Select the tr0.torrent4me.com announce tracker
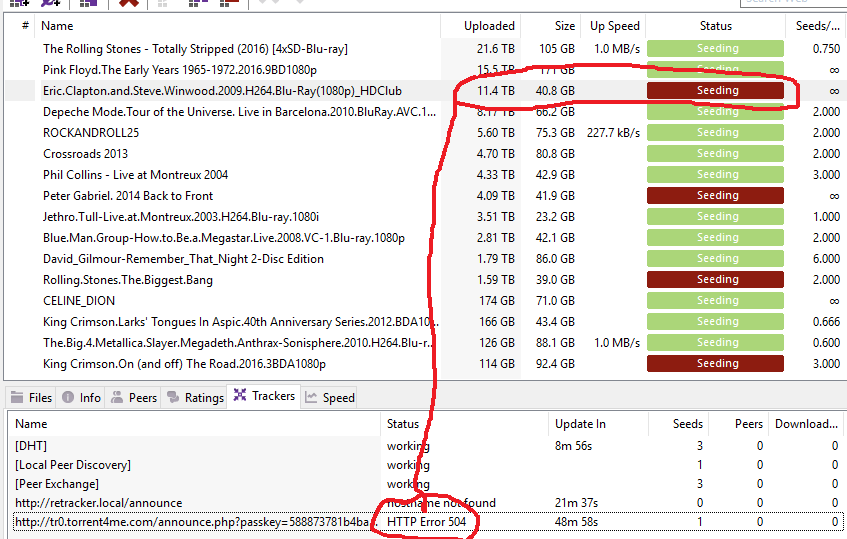The height and width of the screenshot is (539, 847). pyautogui.click(x=426, y=522)
